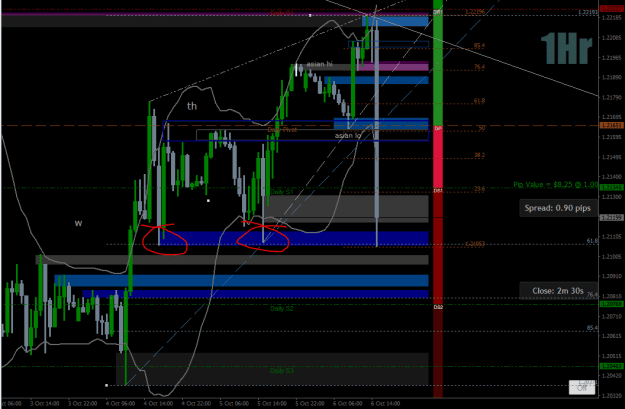The height and width of the screenshot is (409, 625).
Task: Click the 4 Oct 22:00 time axis label
Action: tap(196, 403)
